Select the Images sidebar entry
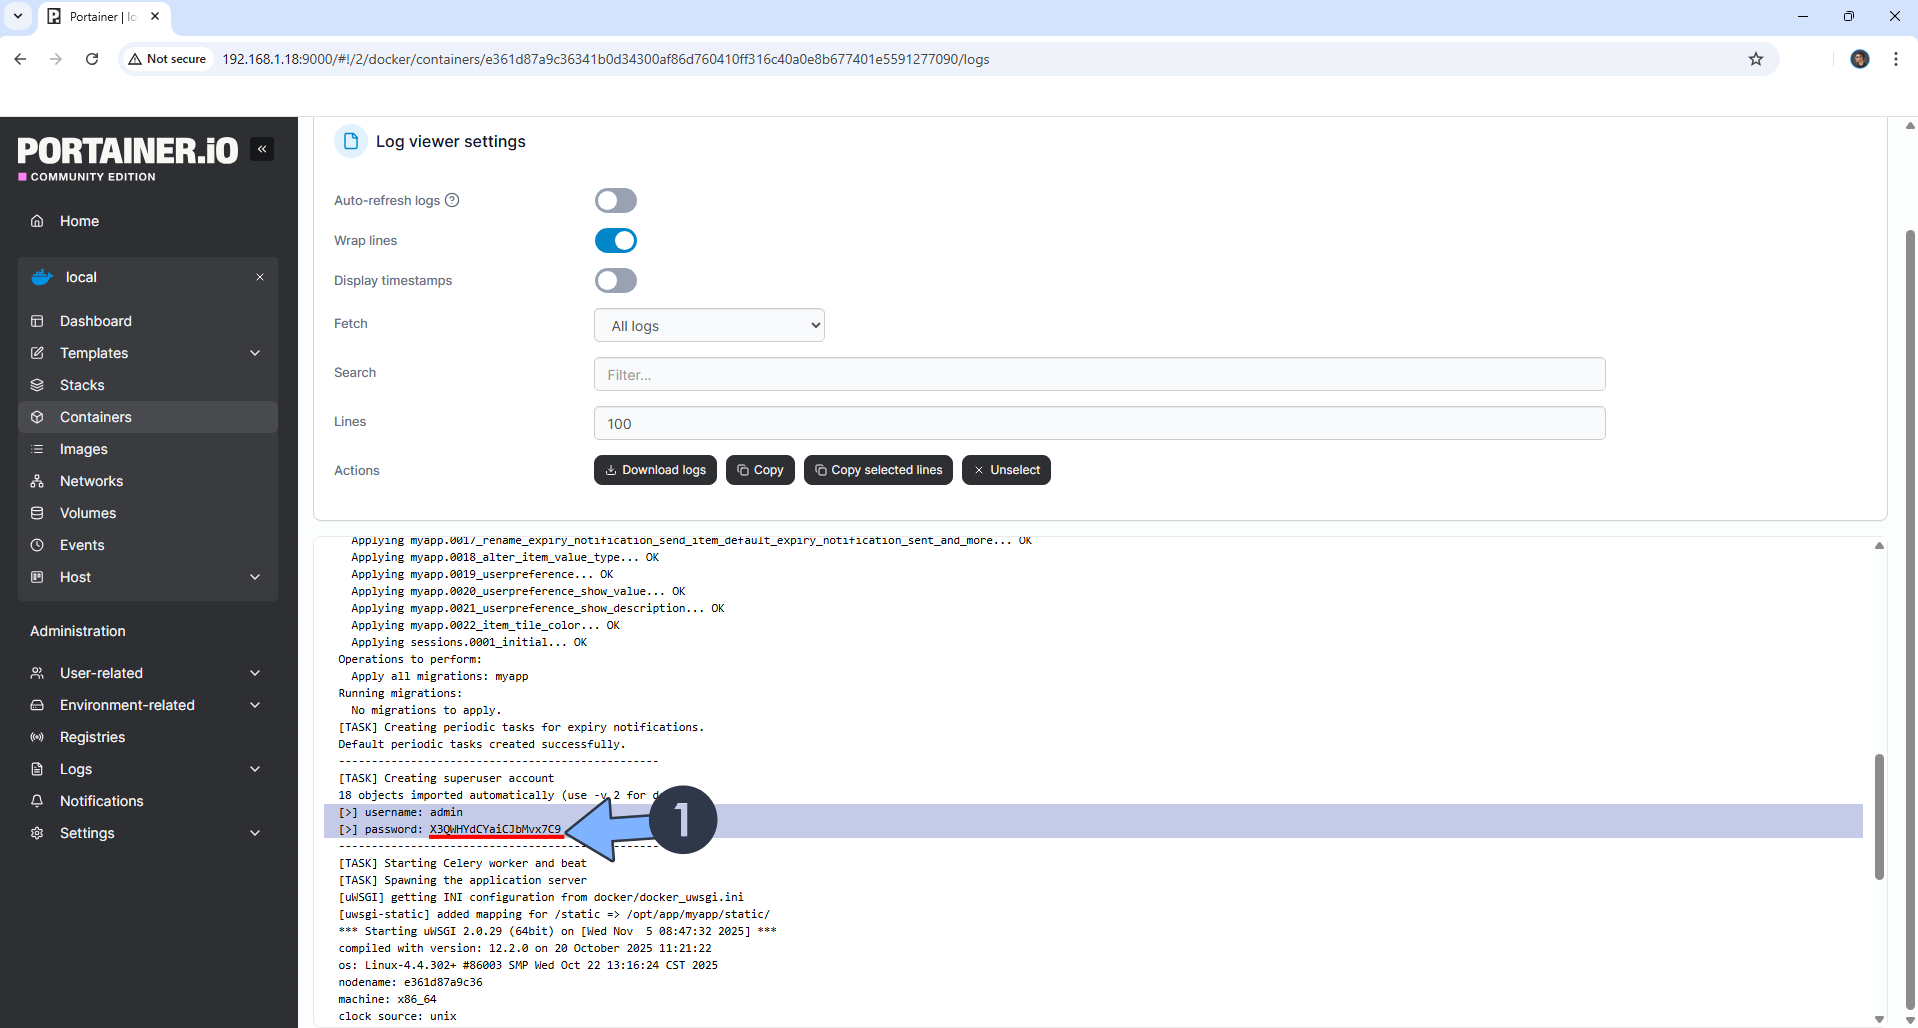Image resolution: width=1918 pixels, height=1028 pixels. point(83,449)
